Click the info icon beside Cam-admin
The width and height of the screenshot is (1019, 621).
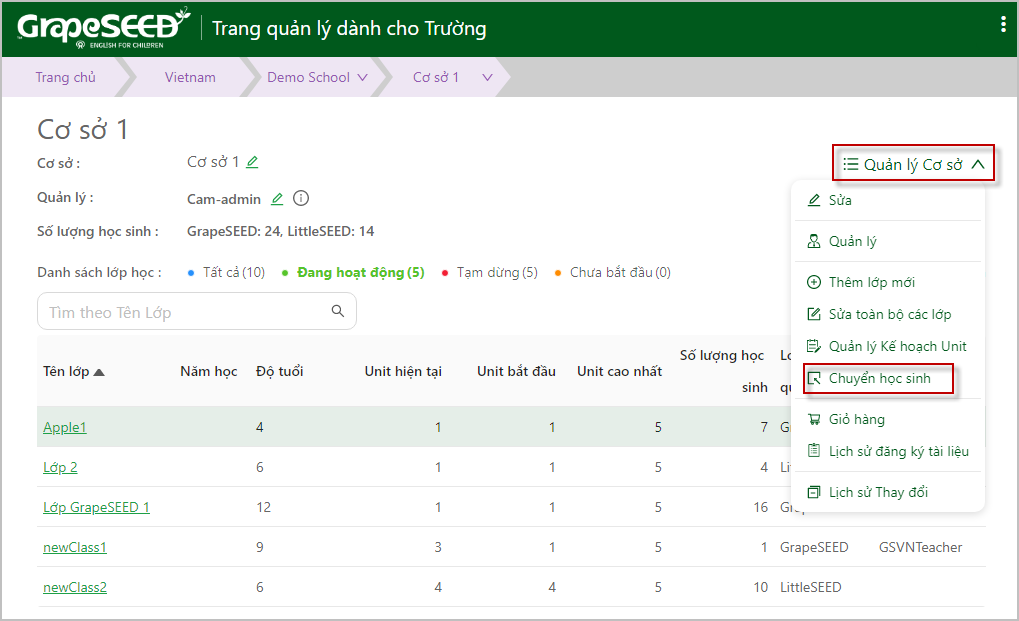tap(301, 198)
